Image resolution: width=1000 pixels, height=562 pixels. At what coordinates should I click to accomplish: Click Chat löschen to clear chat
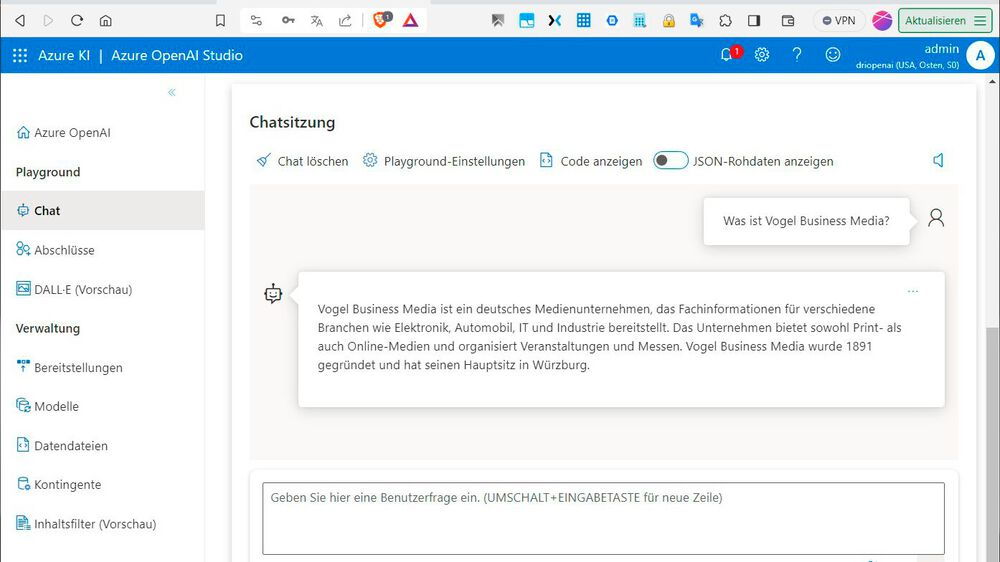point(302,161)
